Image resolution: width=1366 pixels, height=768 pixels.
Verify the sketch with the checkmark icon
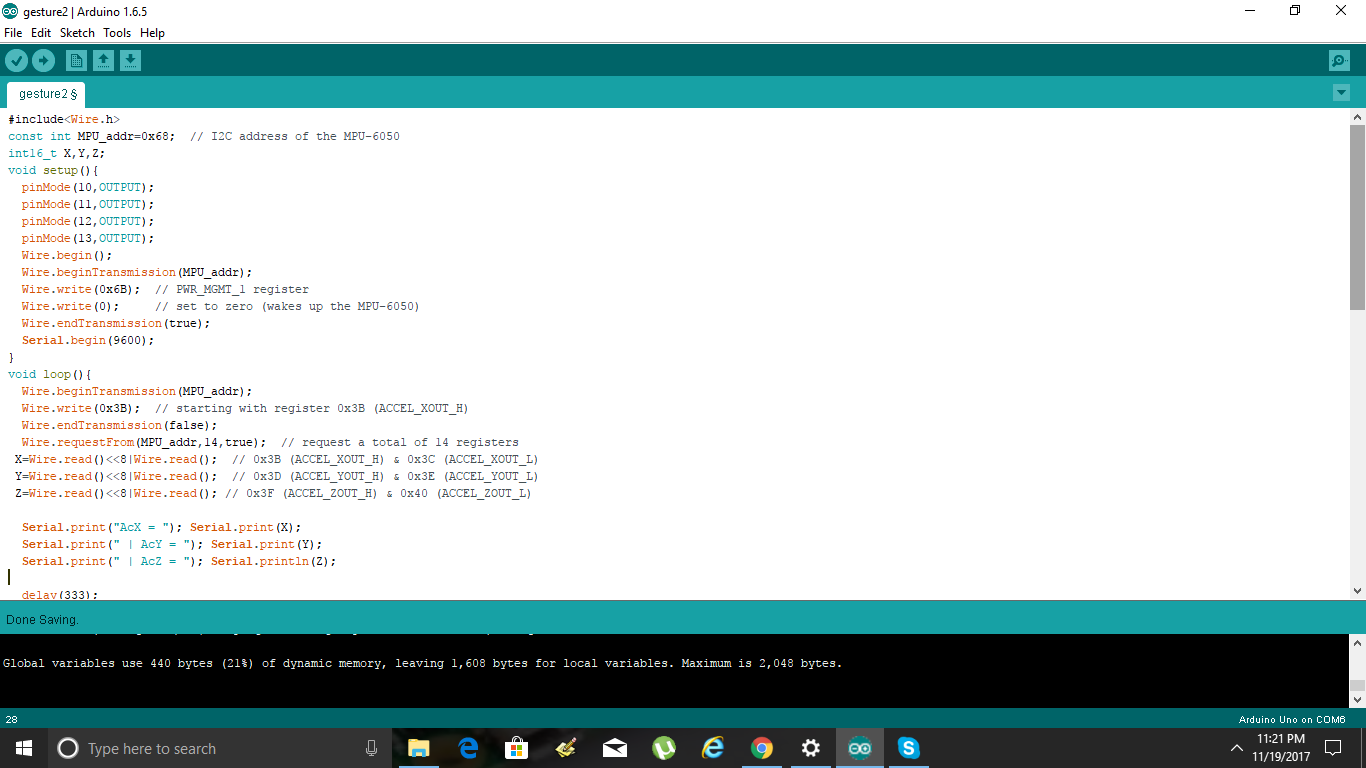(x=16, y=60)
